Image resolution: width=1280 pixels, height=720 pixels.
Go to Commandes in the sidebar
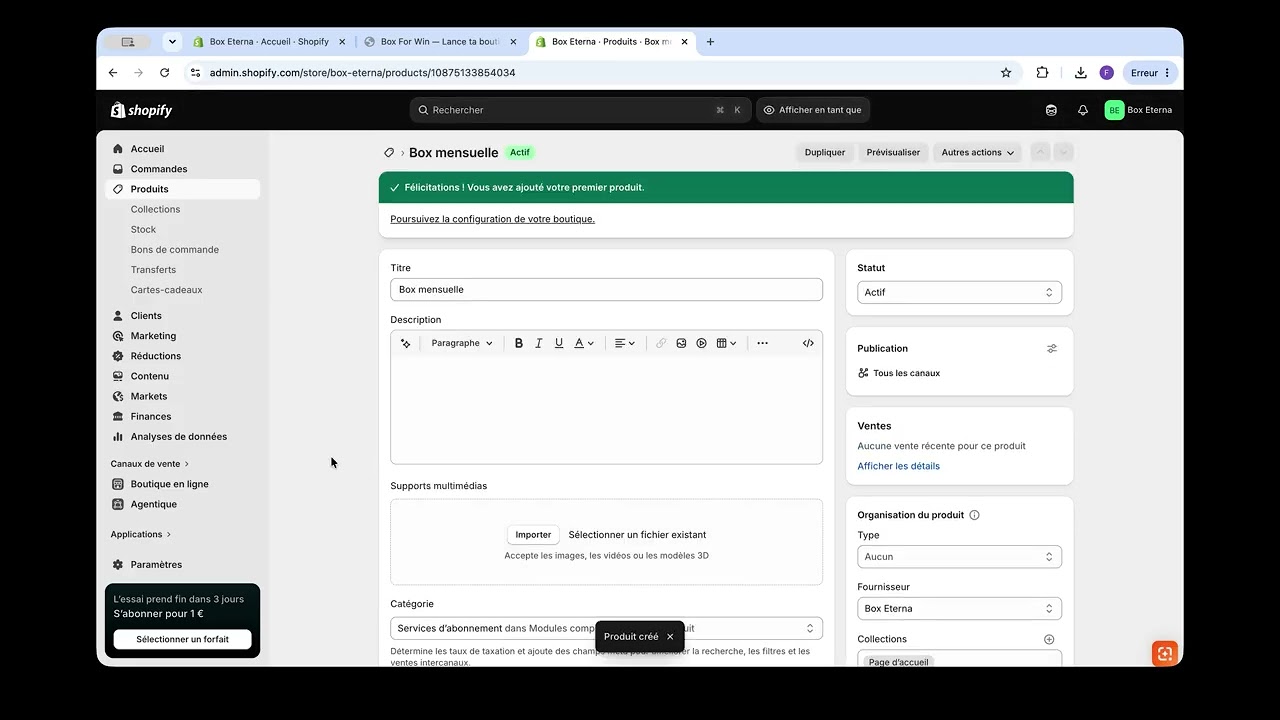click(159, 169)
